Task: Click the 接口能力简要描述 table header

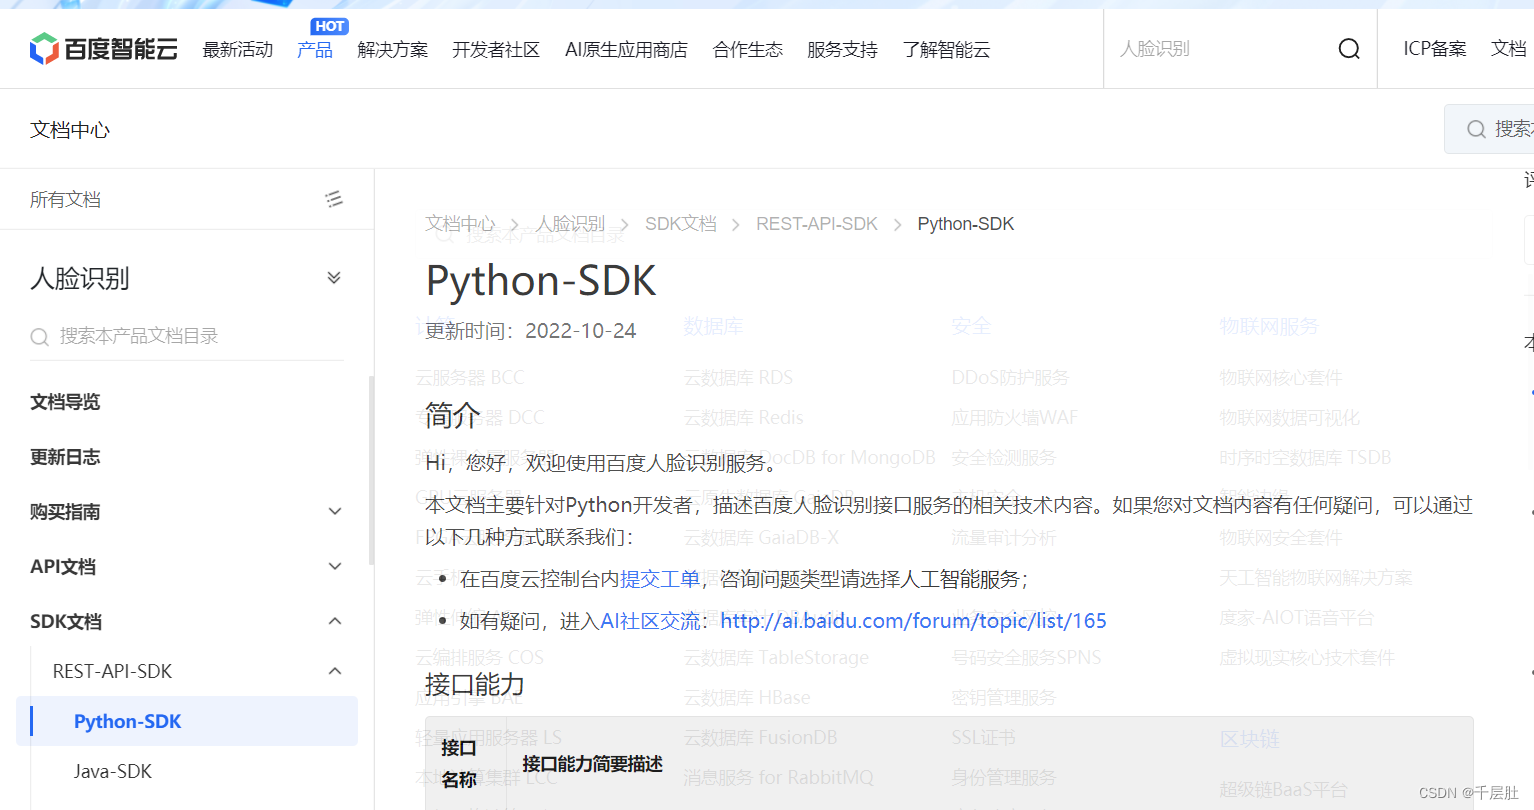Action: [592, 764]
